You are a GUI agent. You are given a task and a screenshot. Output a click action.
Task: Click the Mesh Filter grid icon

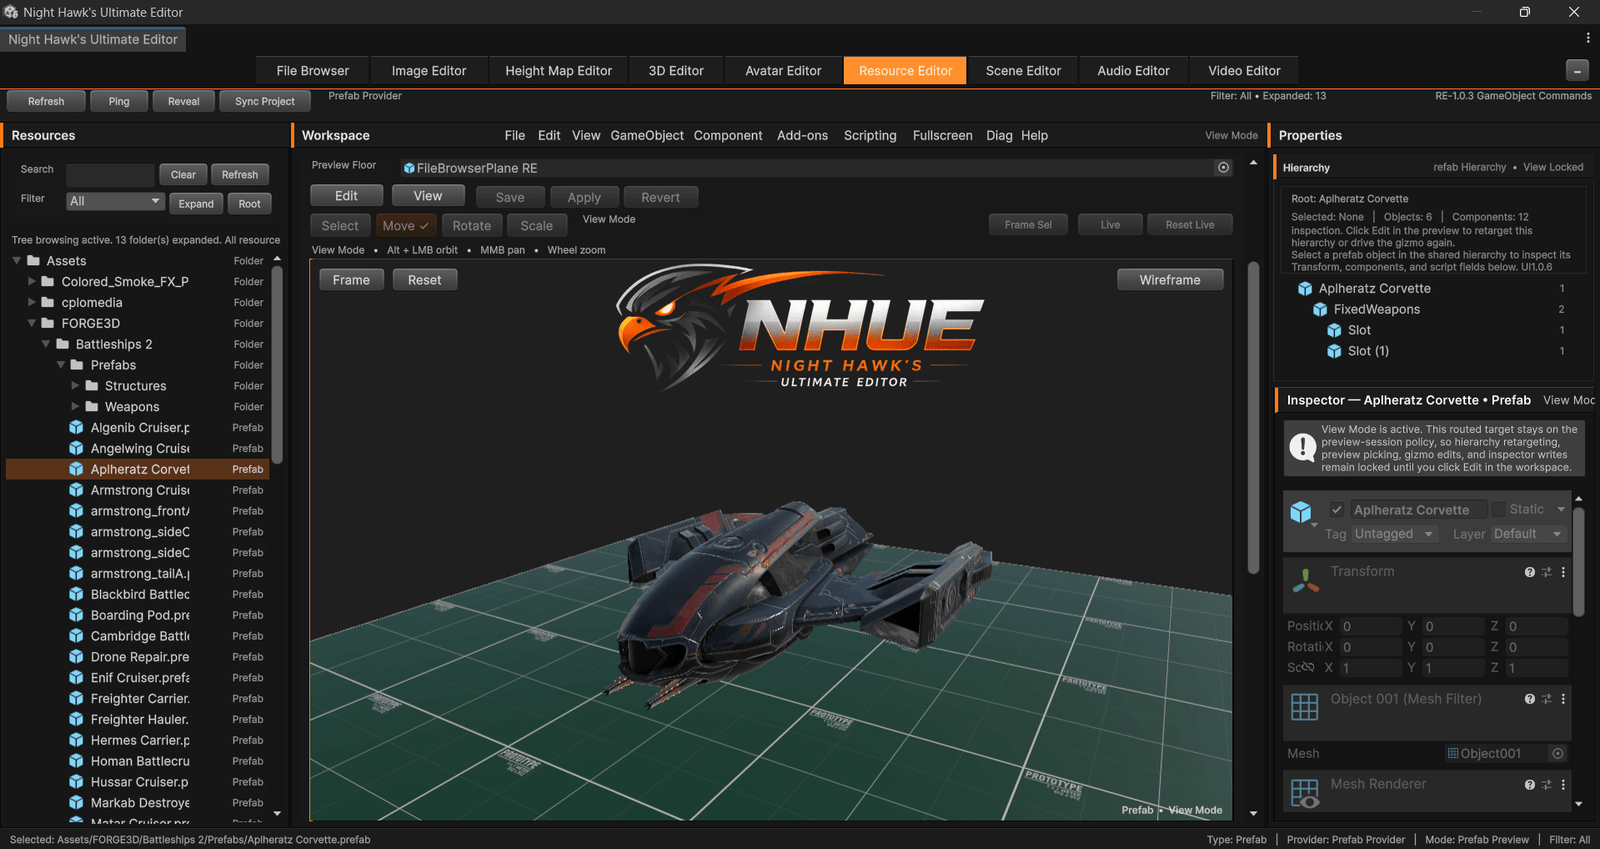coord(1305,707)
